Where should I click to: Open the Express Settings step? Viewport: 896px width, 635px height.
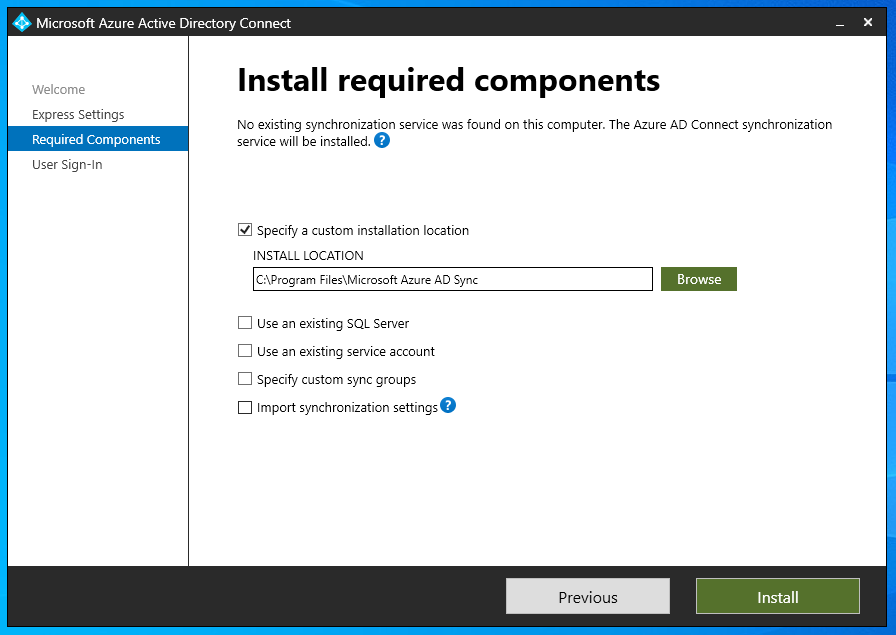tap(78, 114)
